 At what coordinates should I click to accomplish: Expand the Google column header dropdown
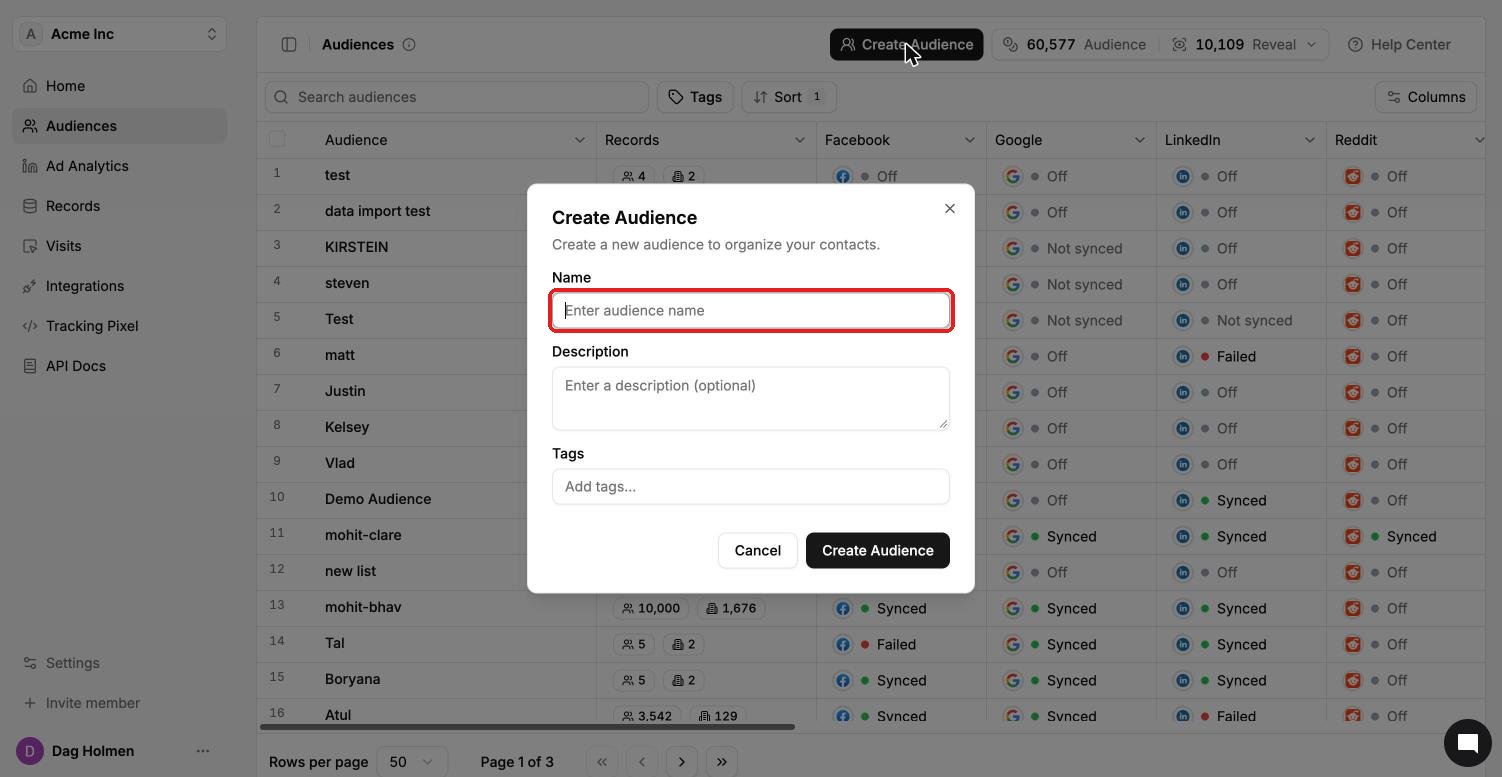coord(1140,140)
